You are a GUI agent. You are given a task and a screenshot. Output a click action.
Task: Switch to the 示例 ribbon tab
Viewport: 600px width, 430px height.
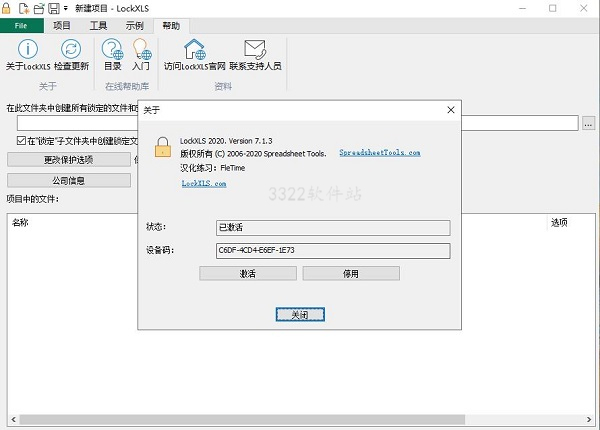click(x=134, y=26)
